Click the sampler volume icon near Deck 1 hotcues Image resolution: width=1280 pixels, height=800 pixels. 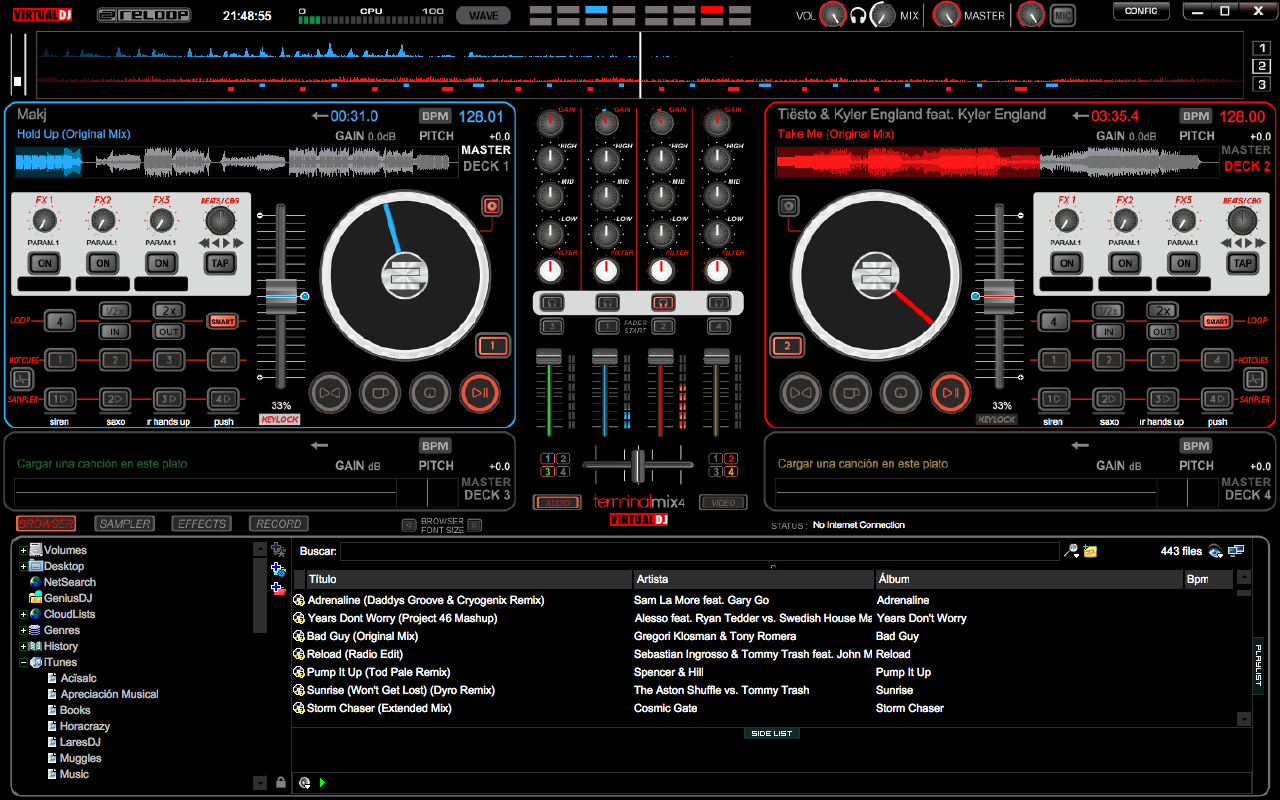click(x=22, y=379)
